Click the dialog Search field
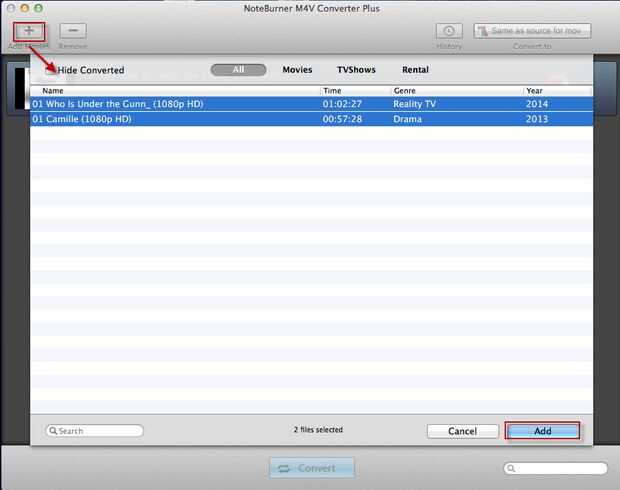This screenshot has height=490, width=620. coord(95,431)
